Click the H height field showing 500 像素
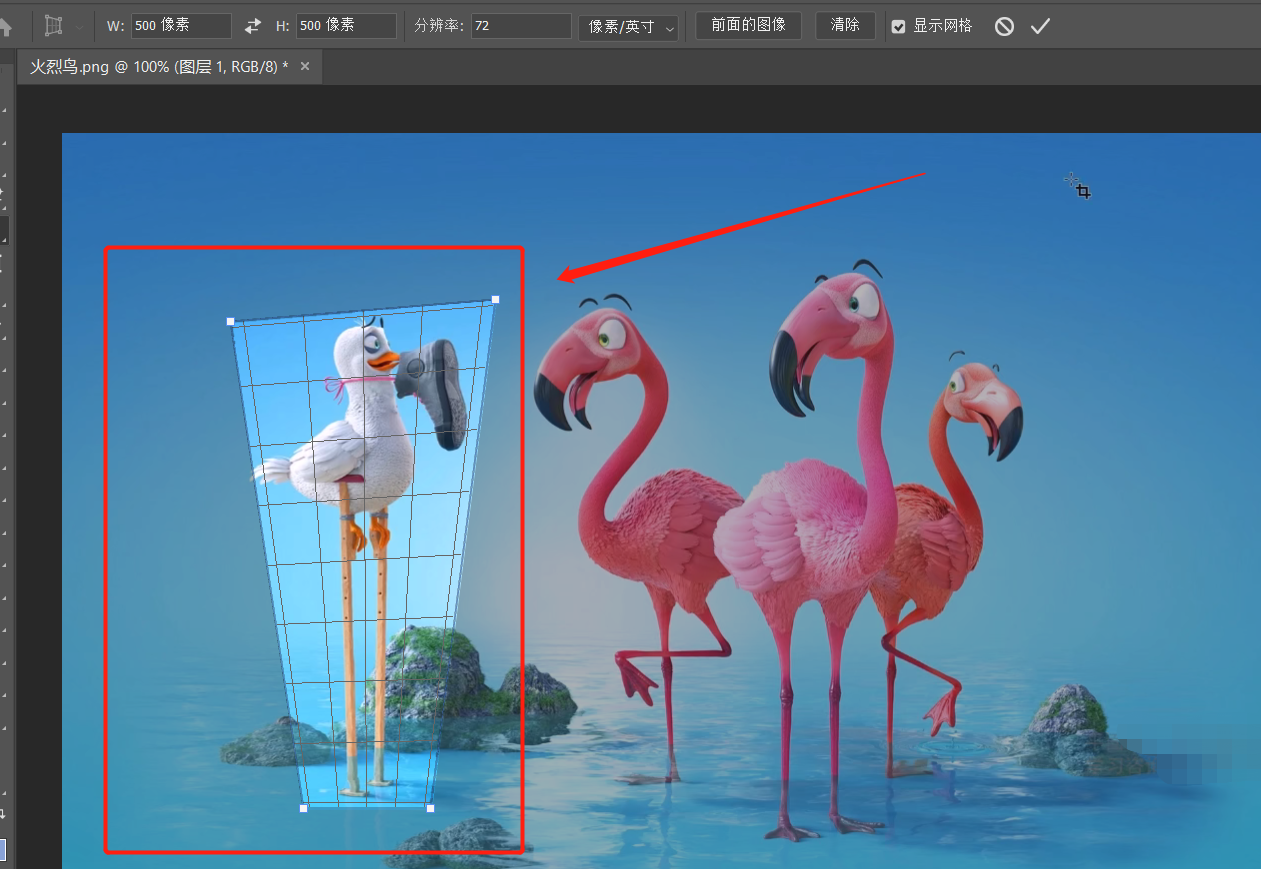1261x869 pixels. tap(346, 26)
